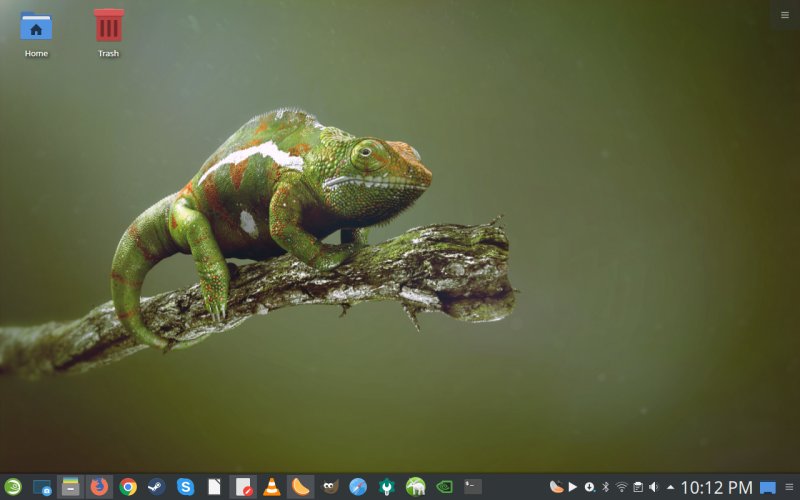Launch GIMP image editor

pyautogui.click(x=329, y=487)
